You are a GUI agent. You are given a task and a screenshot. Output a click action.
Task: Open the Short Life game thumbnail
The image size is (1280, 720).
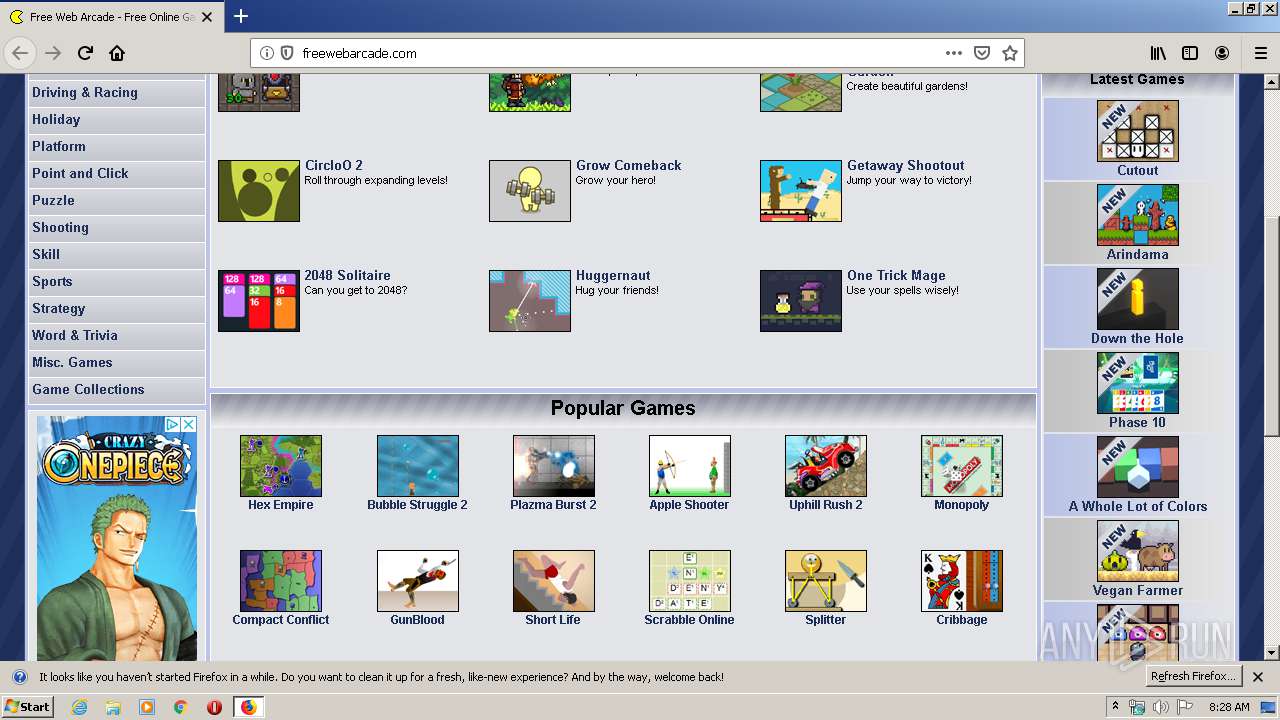click(554, 581)
